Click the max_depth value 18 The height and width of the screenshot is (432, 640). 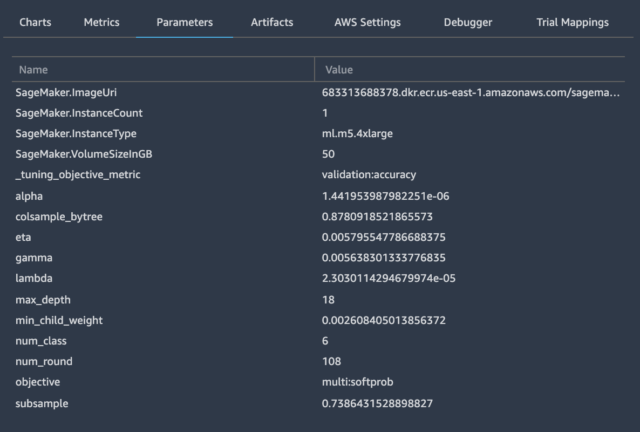(x=328, y=300)
